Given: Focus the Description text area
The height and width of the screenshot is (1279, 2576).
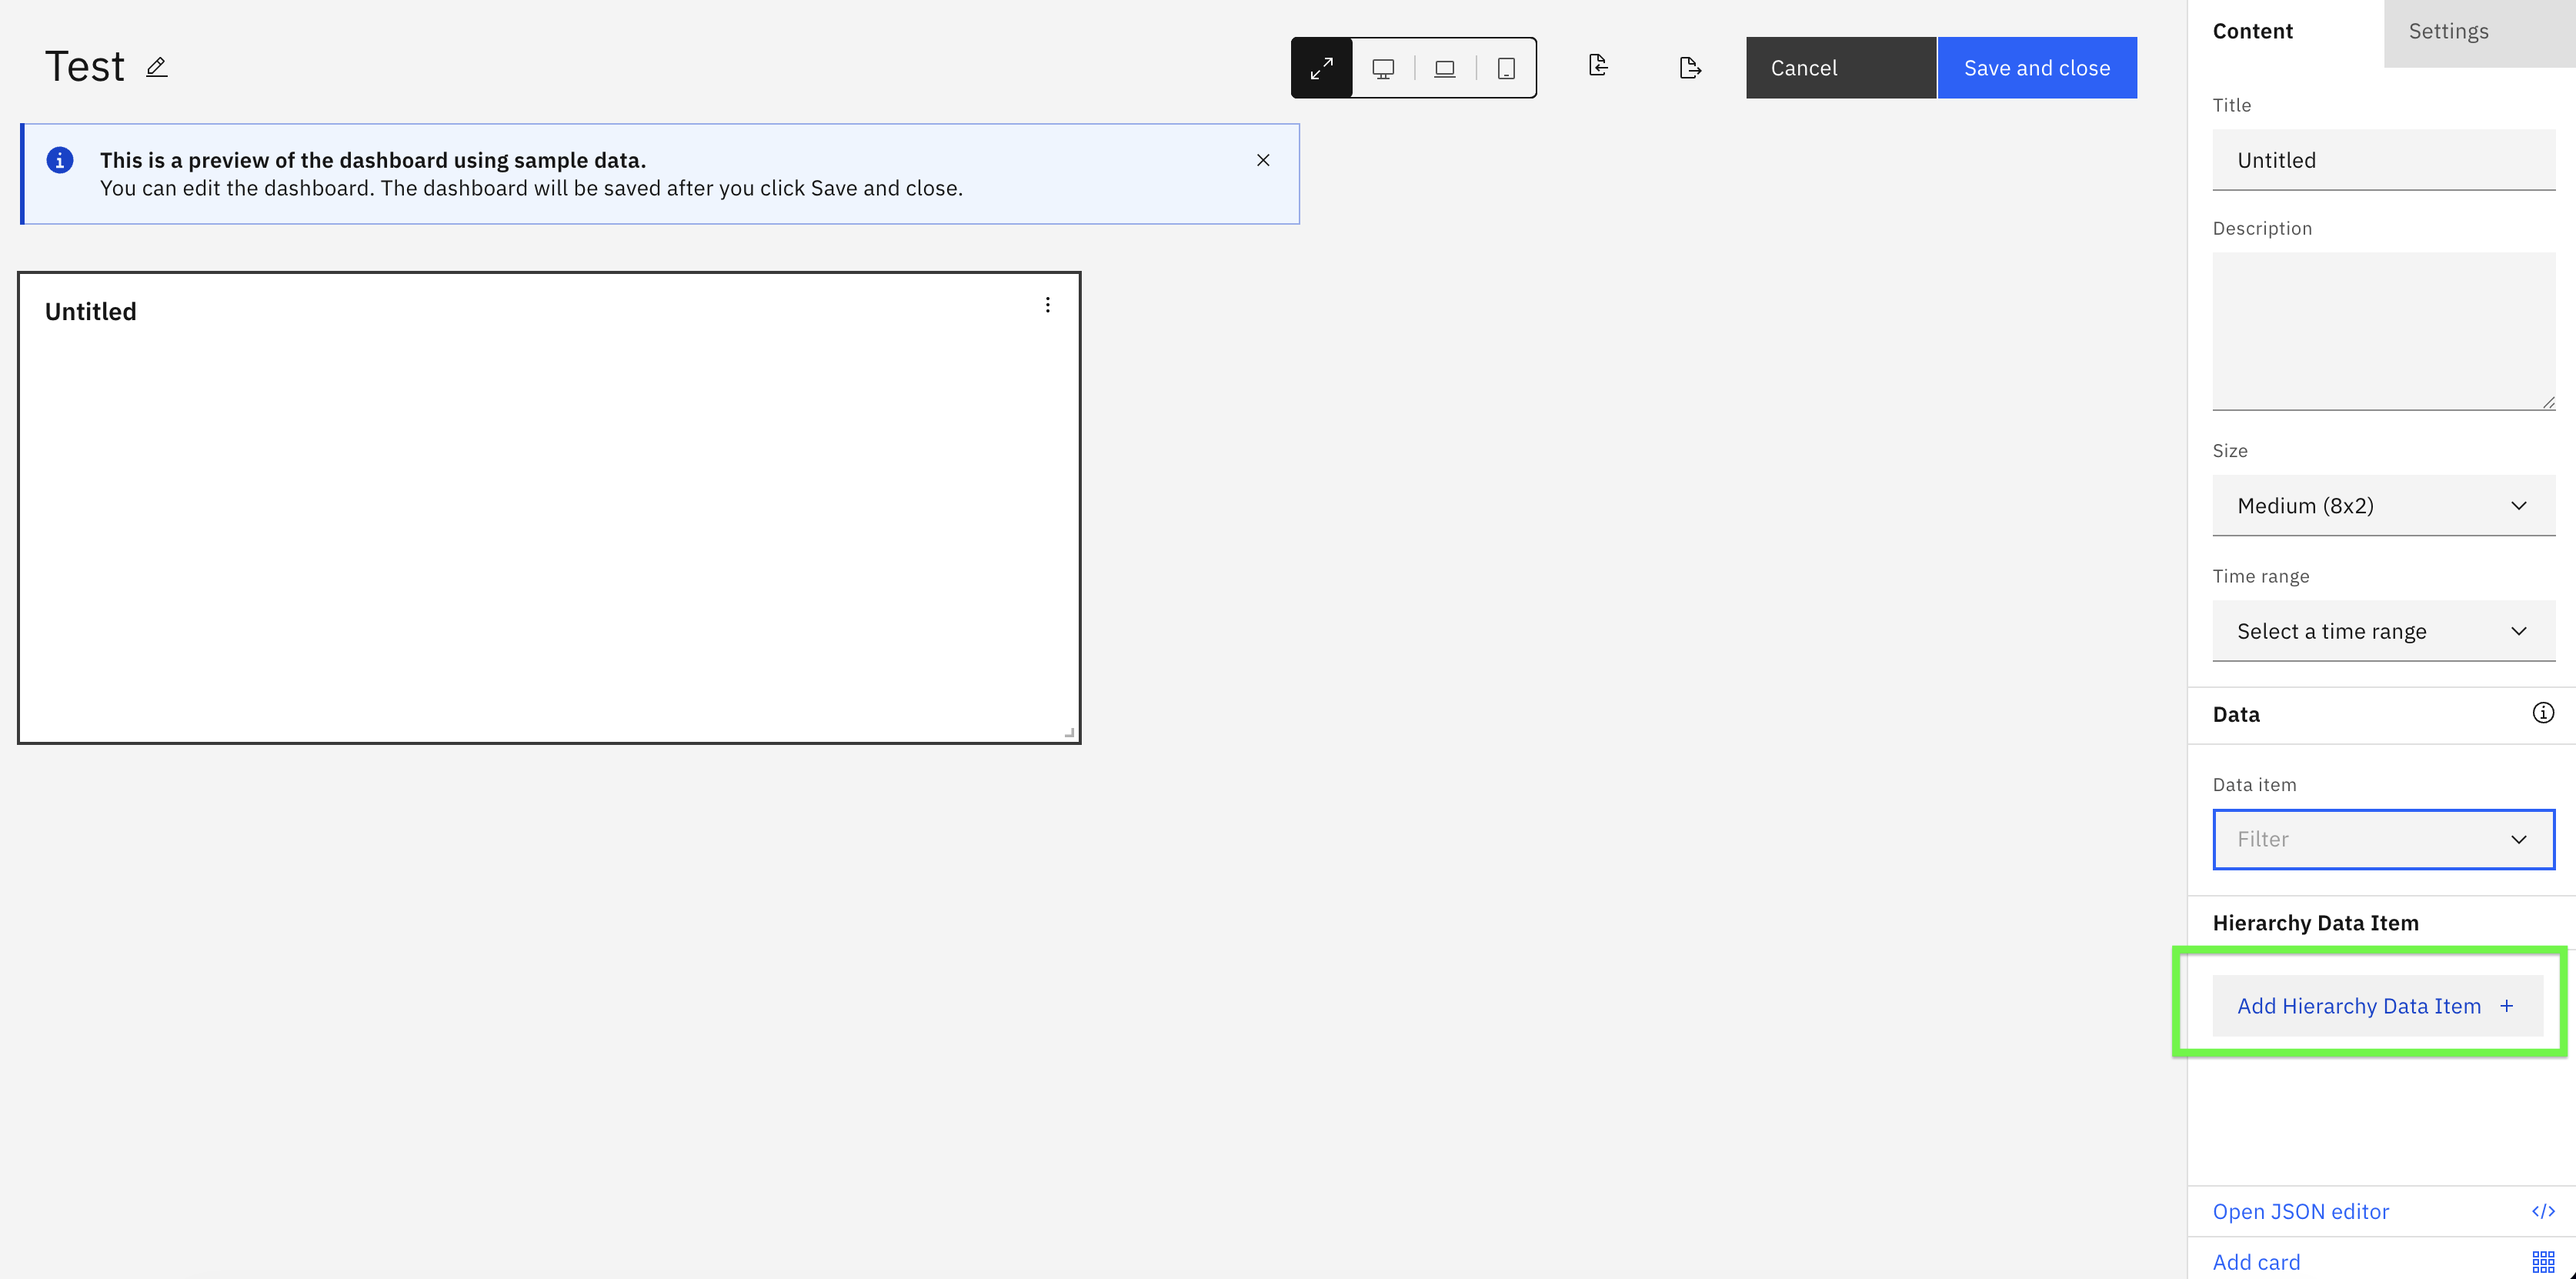Looking at the screenshot, I should coord(2383,331).
